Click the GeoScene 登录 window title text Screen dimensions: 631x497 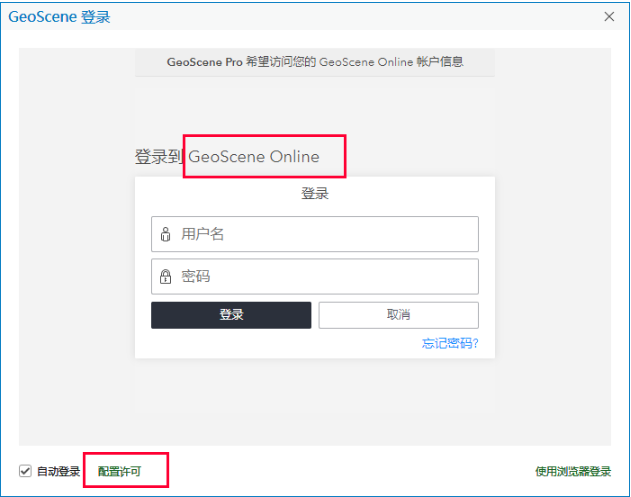click(59, 17)
